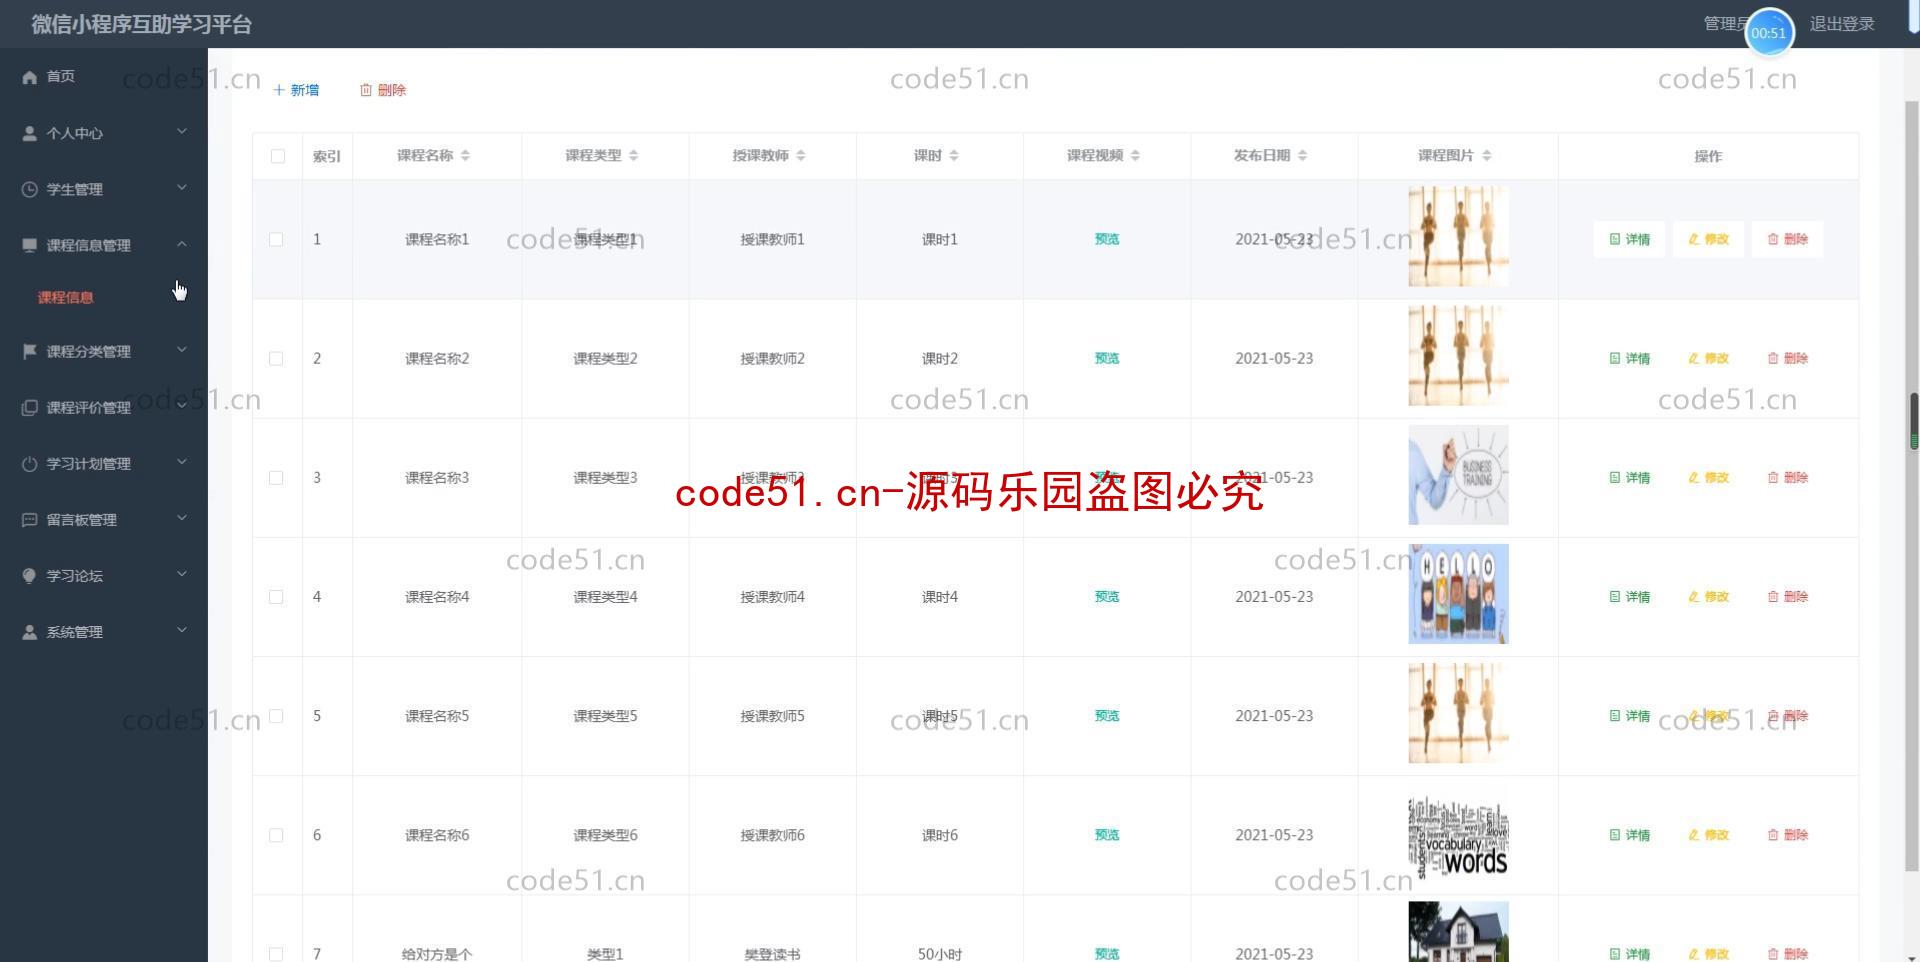Sort by 课时 column arrows
Viewport: 1920px width, 962px height.
(954, 155)
